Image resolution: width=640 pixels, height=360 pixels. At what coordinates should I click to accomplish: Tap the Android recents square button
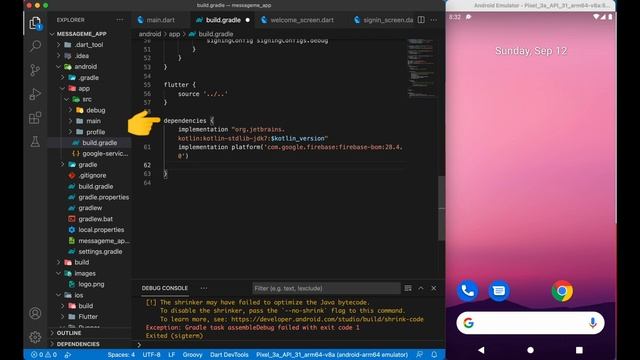click(x=579, y=350)
